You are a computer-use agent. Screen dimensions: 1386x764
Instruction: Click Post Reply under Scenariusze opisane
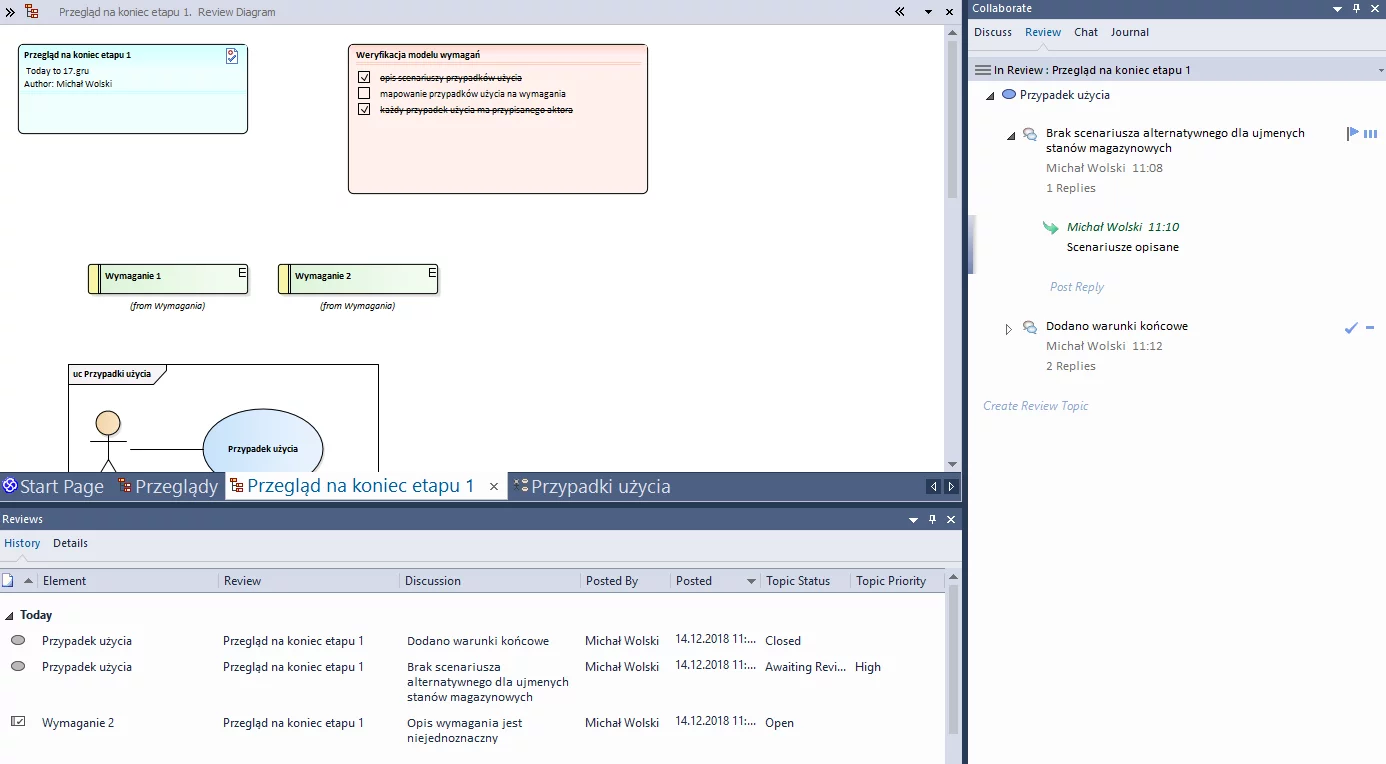pos(1076,287)
